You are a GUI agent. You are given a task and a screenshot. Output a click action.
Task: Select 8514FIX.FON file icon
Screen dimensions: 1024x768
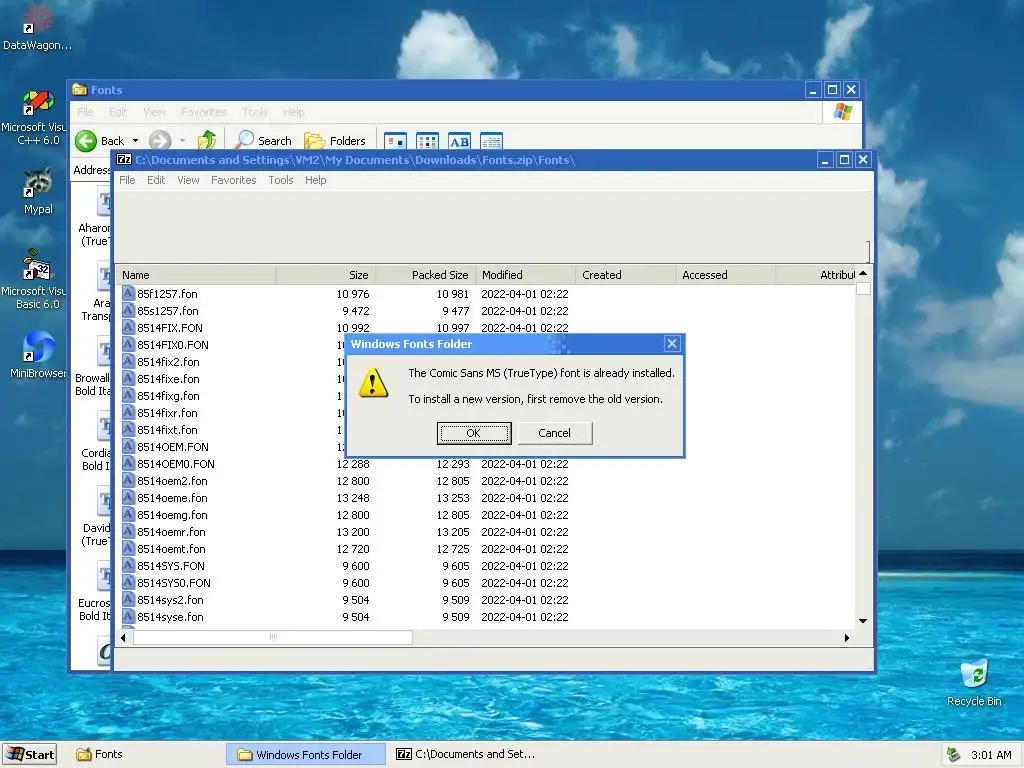click(x=128, y=328)
